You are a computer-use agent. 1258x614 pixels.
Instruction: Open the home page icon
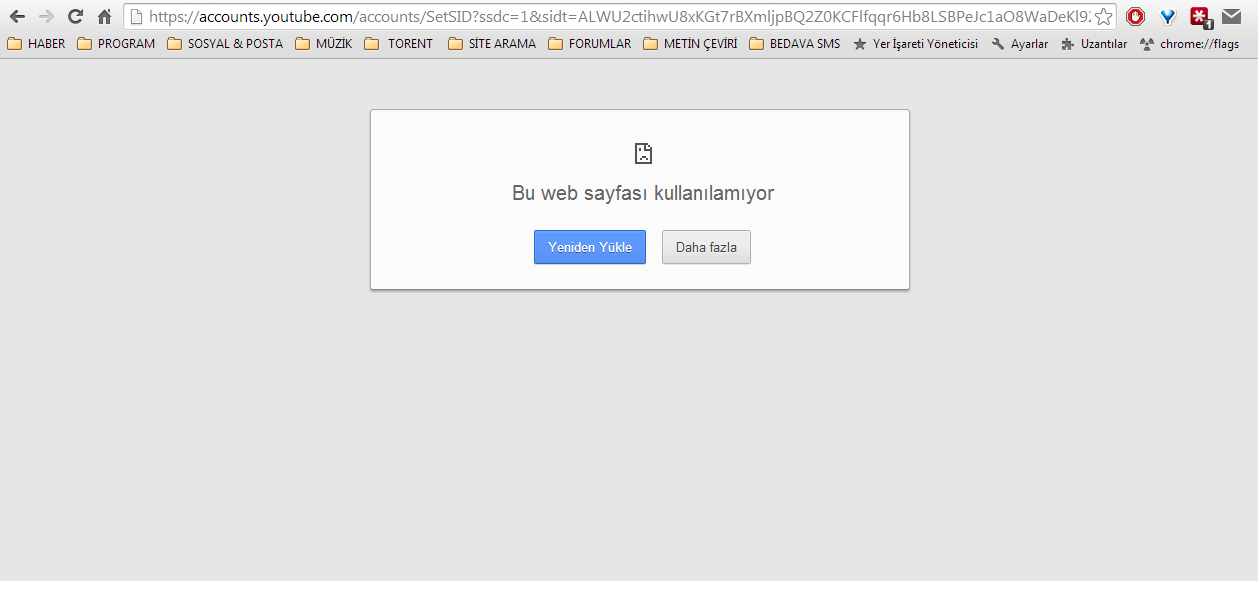[104, 16]
